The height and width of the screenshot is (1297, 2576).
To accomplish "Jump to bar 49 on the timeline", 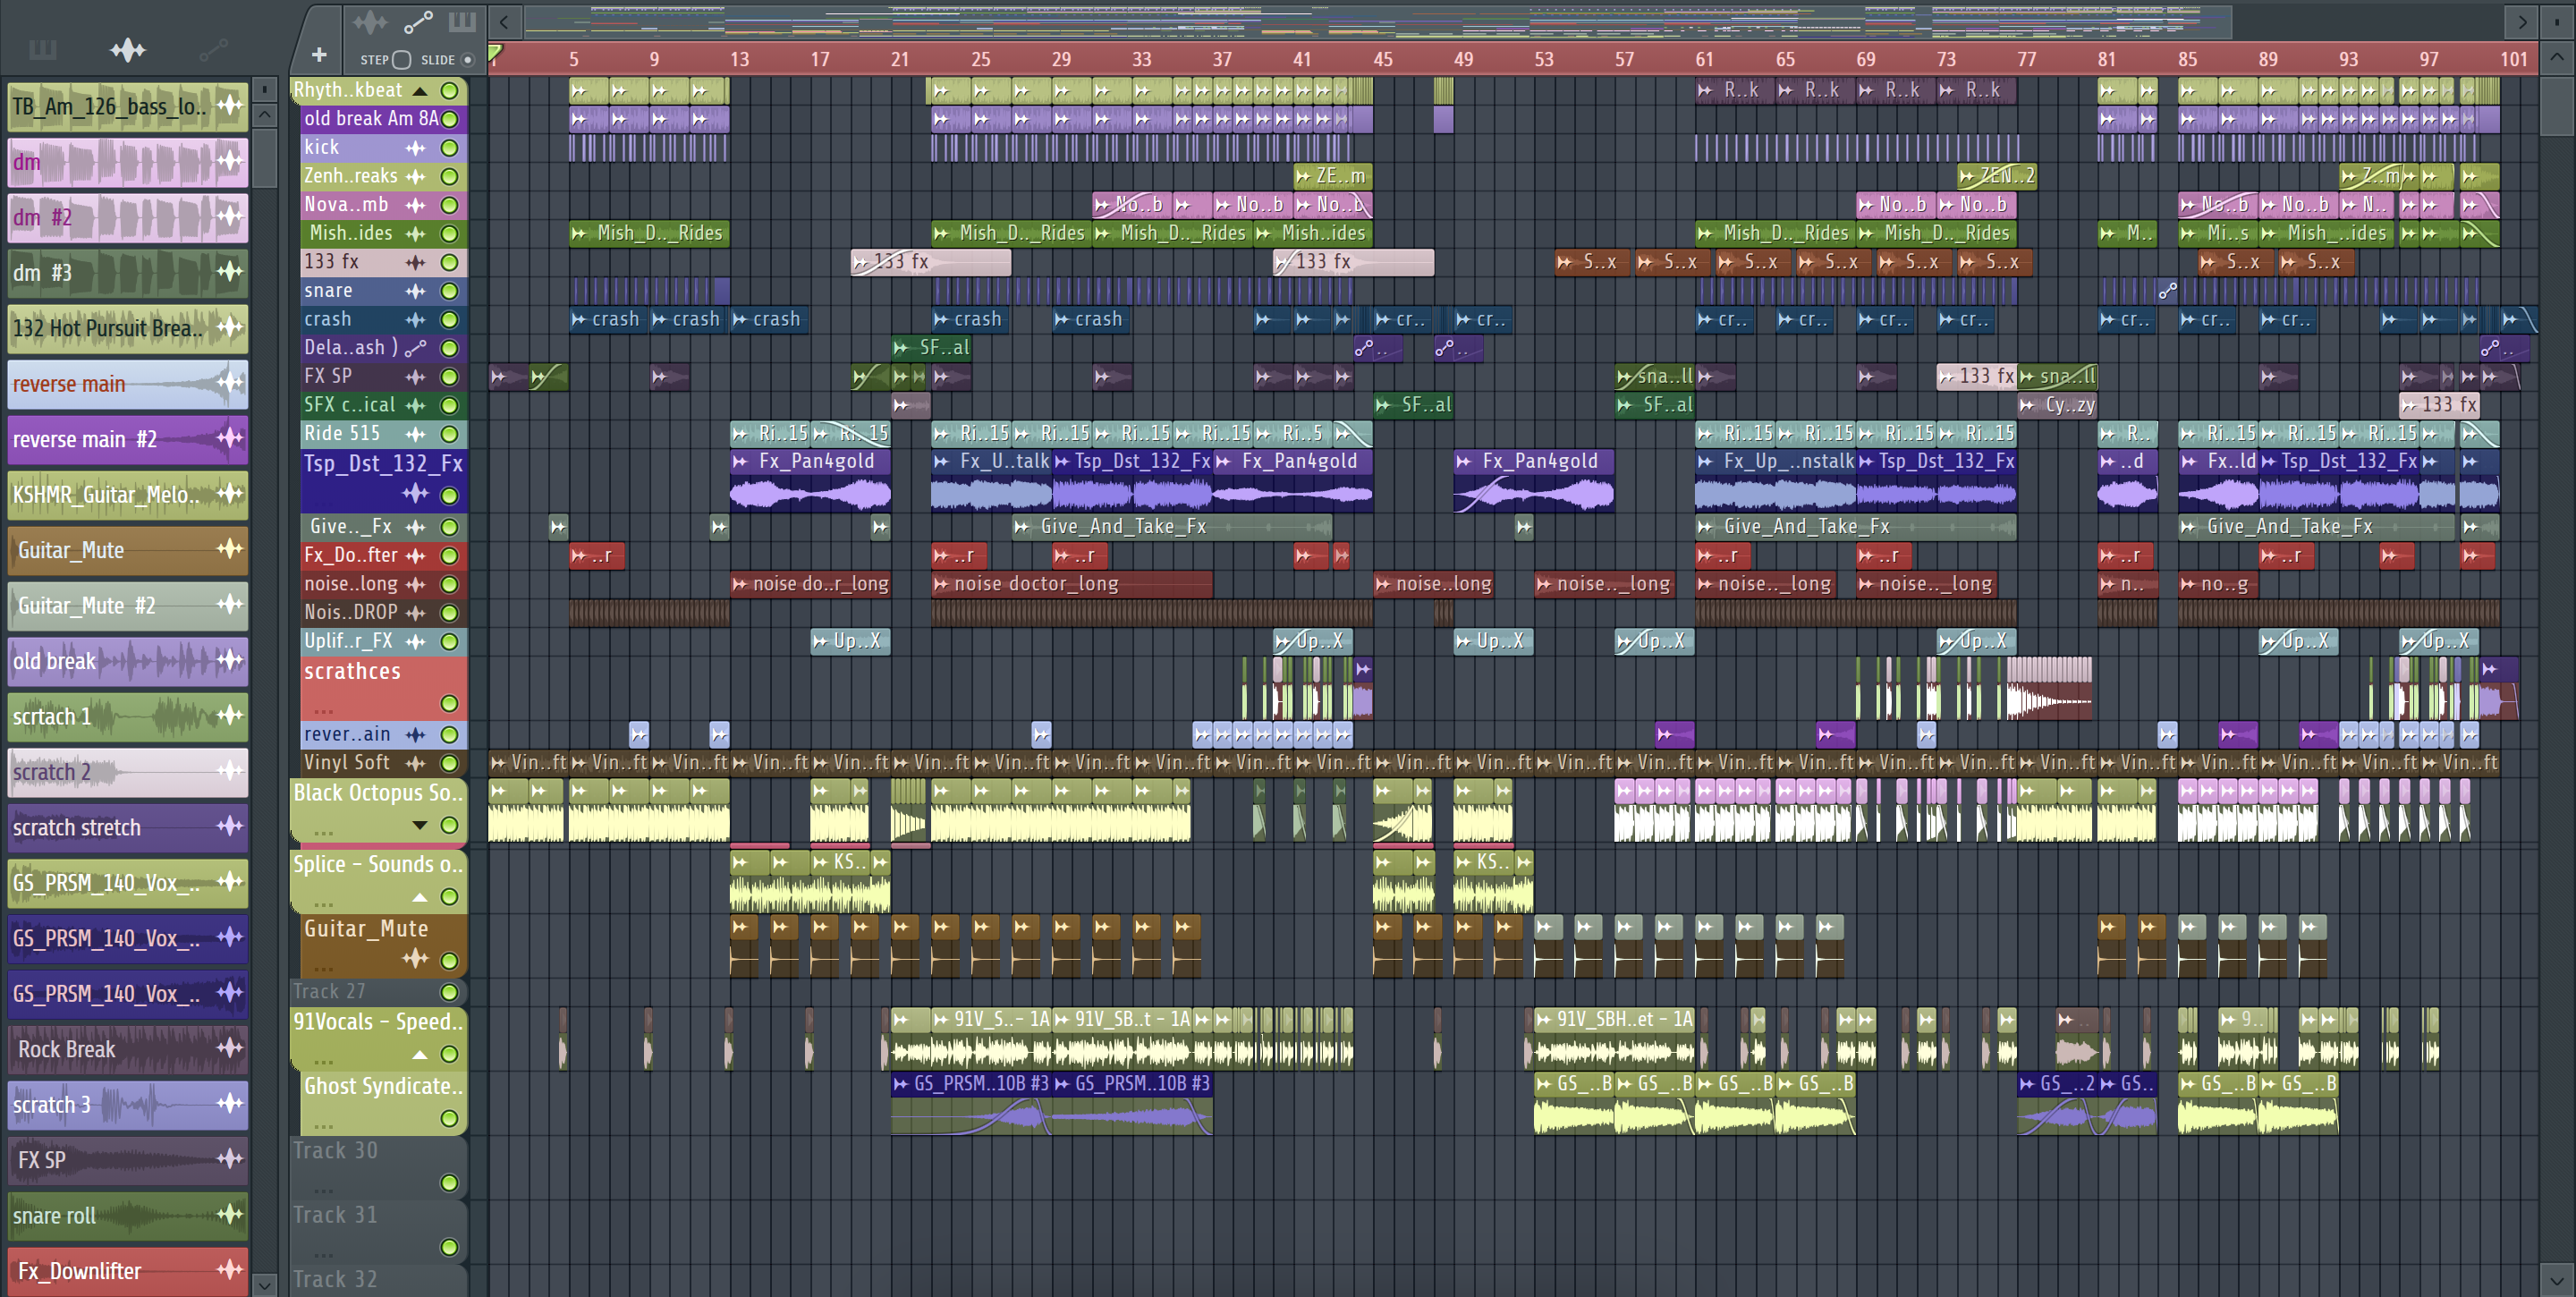I will [1463, 59].
